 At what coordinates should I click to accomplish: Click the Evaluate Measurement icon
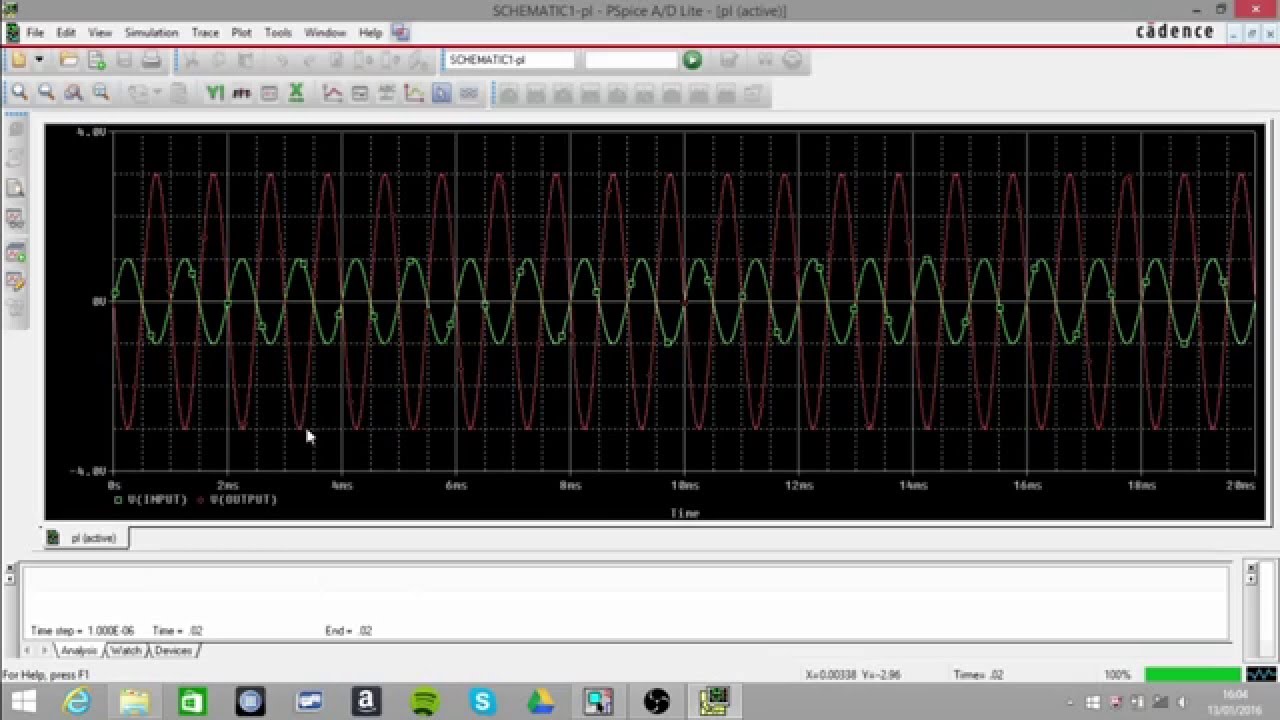click(x=360, y=93)
